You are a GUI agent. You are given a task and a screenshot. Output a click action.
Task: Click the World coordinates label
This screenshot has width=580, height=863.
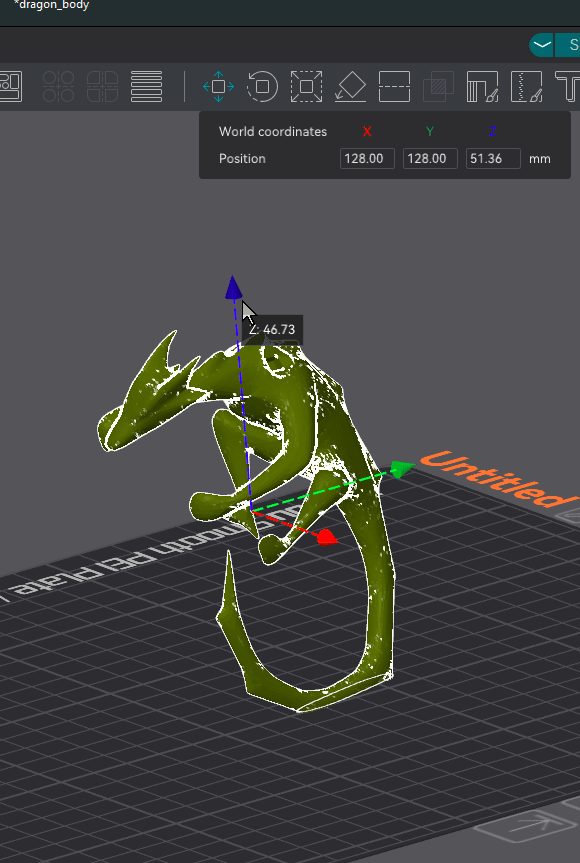click(x=273, y=132)
